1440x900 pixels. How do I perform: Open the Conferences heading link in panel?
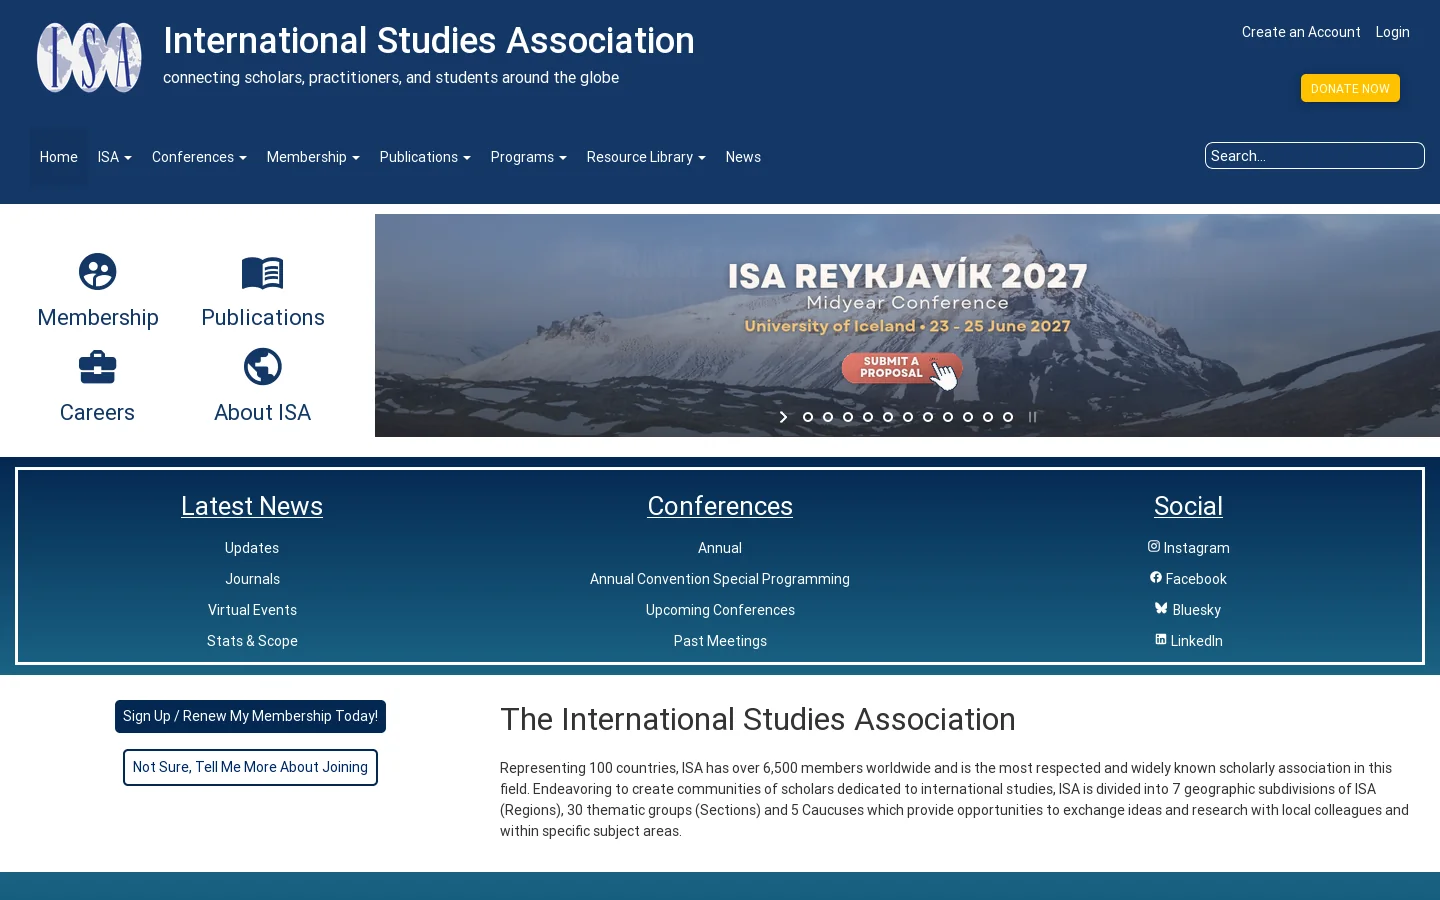pos(720,506)
